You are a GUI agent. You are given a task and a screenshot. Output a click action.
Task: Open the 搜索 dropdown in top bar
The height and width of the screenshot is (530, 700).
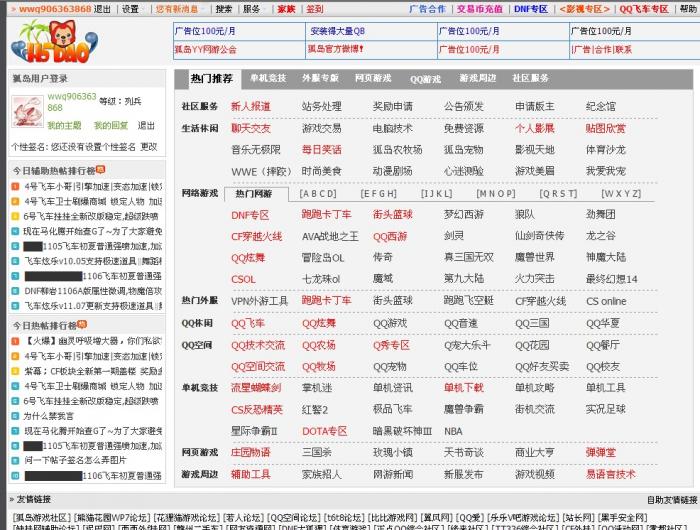[225, 9]
